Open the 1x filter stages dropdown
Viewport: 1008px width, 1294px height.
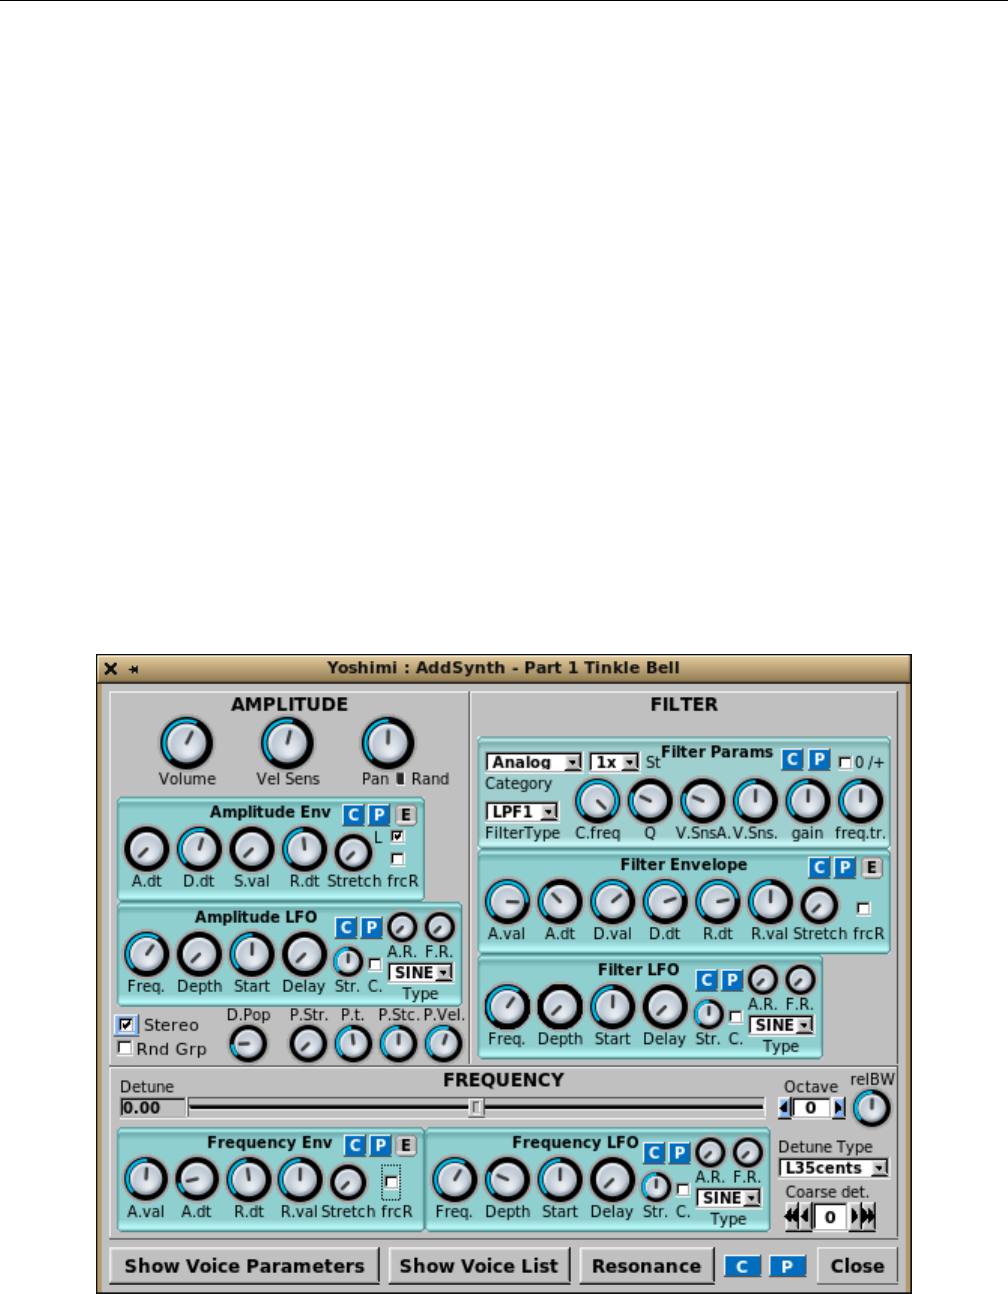click(614, 762)
